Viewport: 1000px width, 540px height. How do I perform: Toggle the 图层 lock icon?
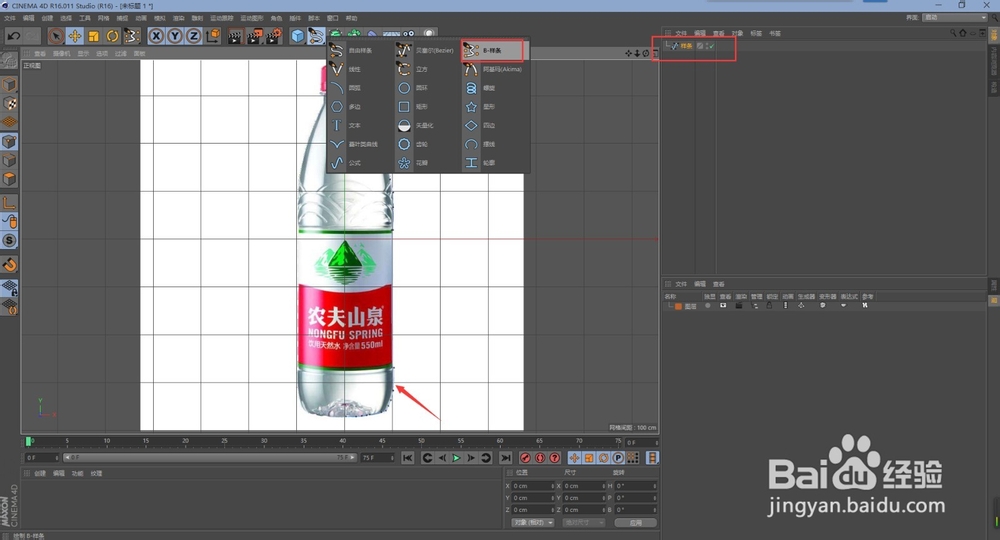click(769, 305)
